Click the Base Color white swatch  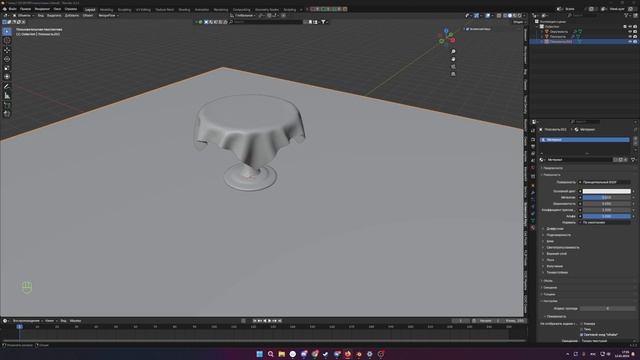[x=607, y=191]
